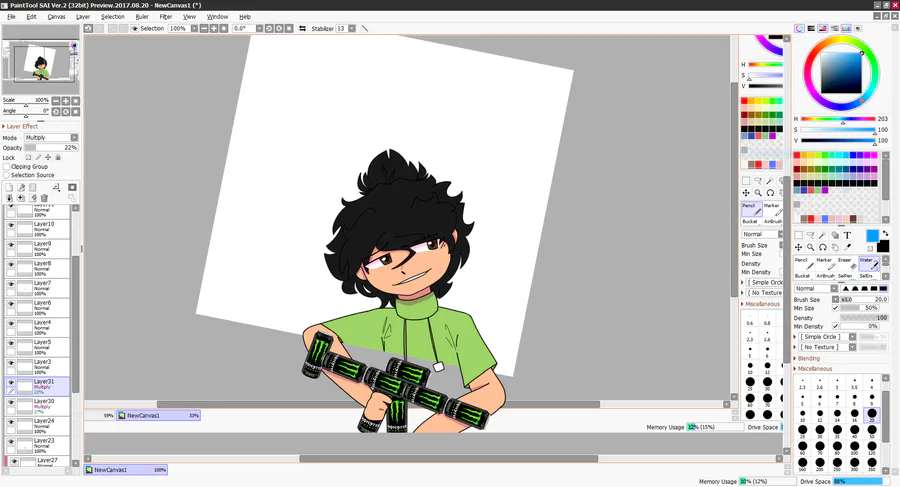Select the Lasso tool in right panel

810,235
